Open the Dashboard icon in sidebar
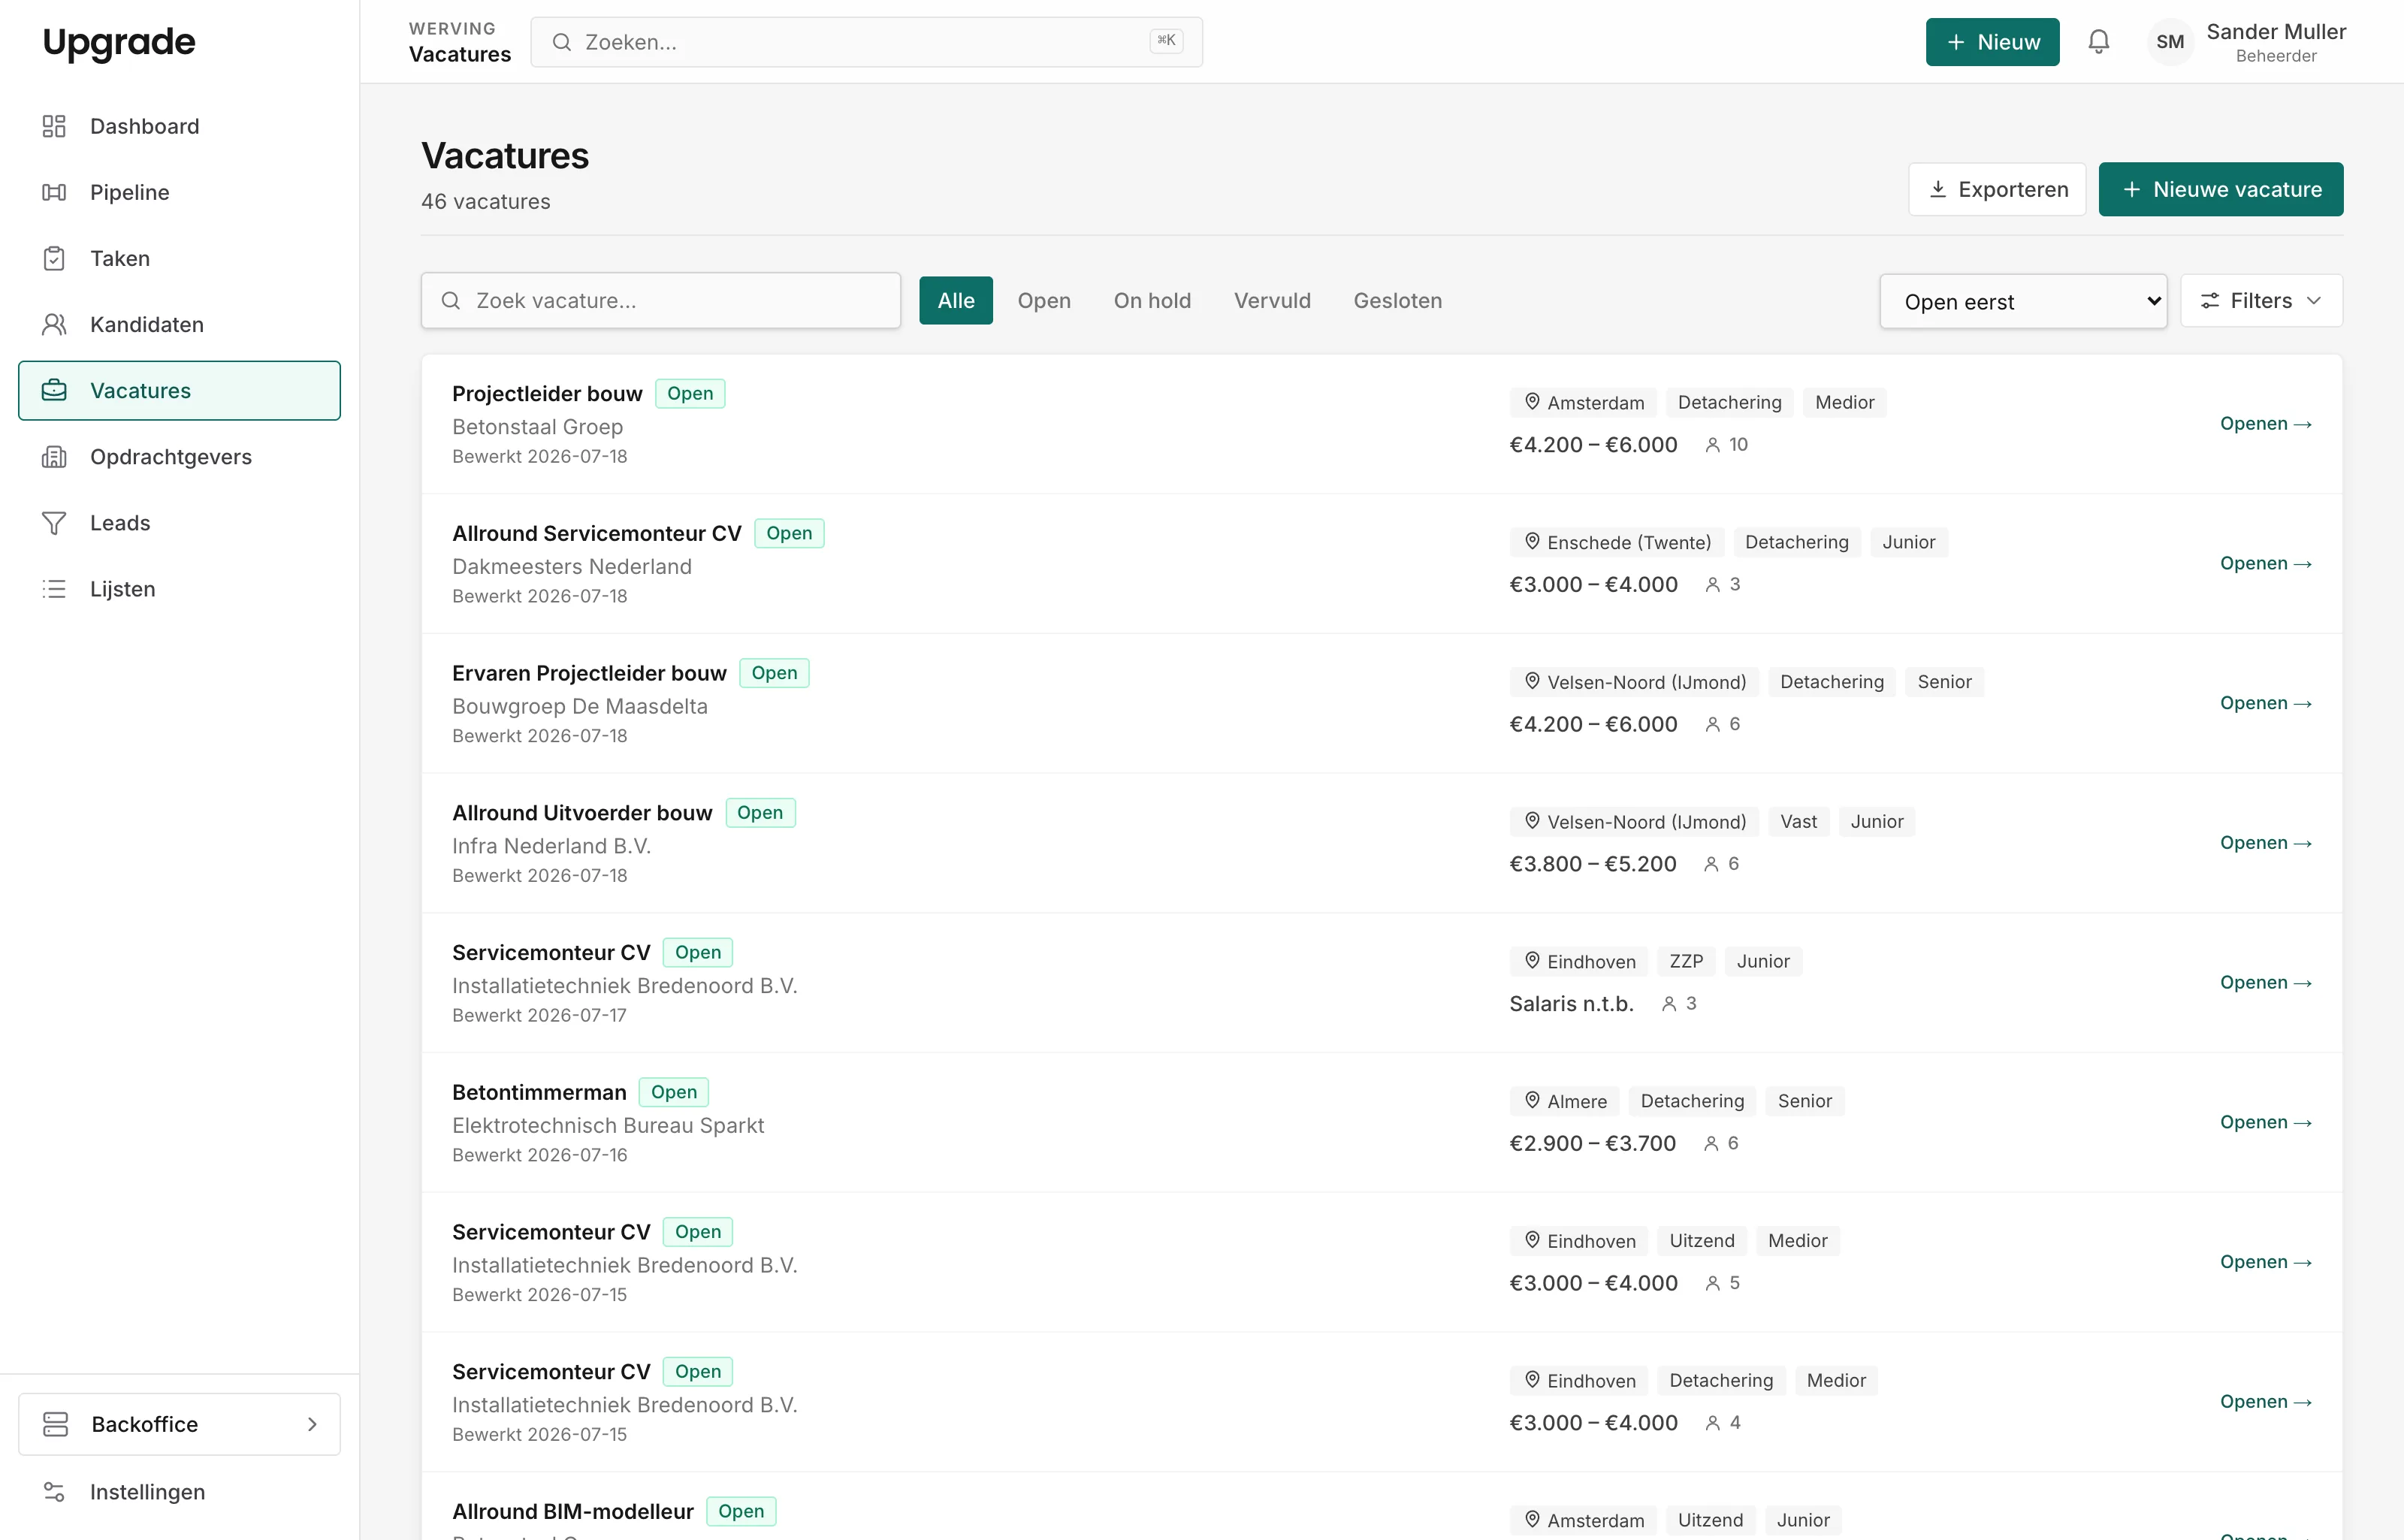 coord(54,126)
